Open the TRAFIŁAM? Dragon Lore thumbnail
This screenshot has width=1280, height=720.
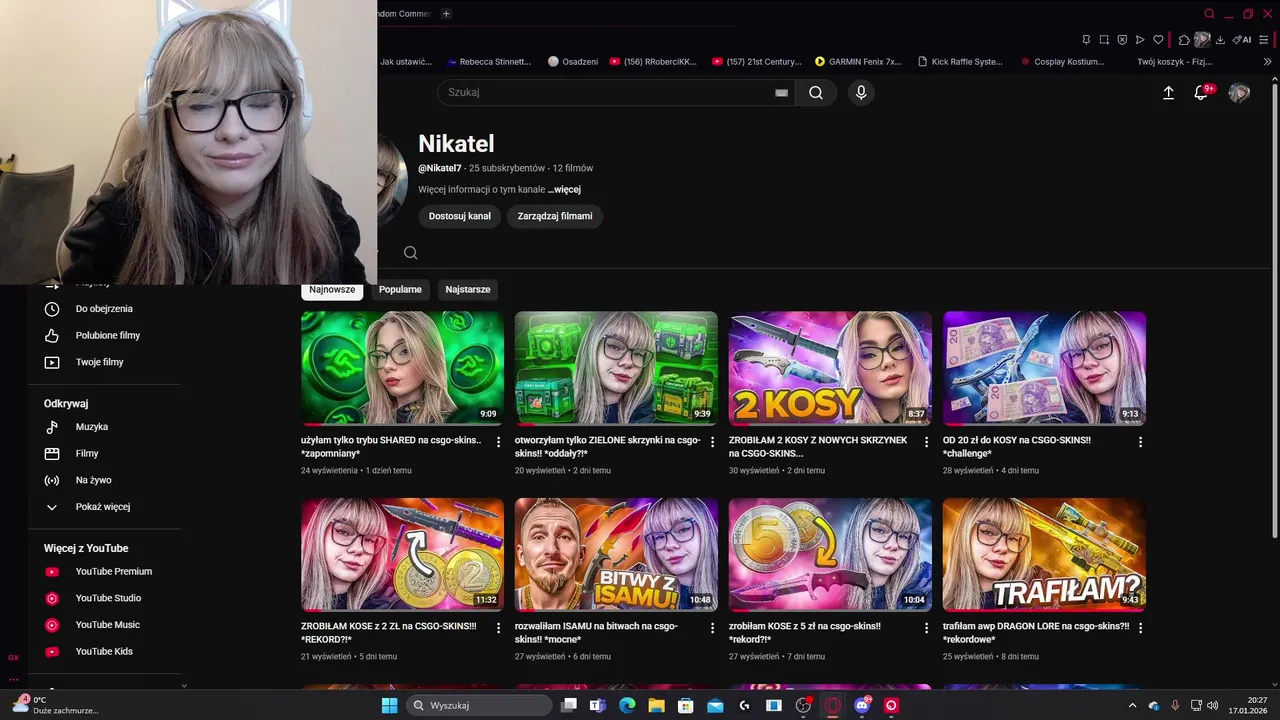[x=1044, y=554]
